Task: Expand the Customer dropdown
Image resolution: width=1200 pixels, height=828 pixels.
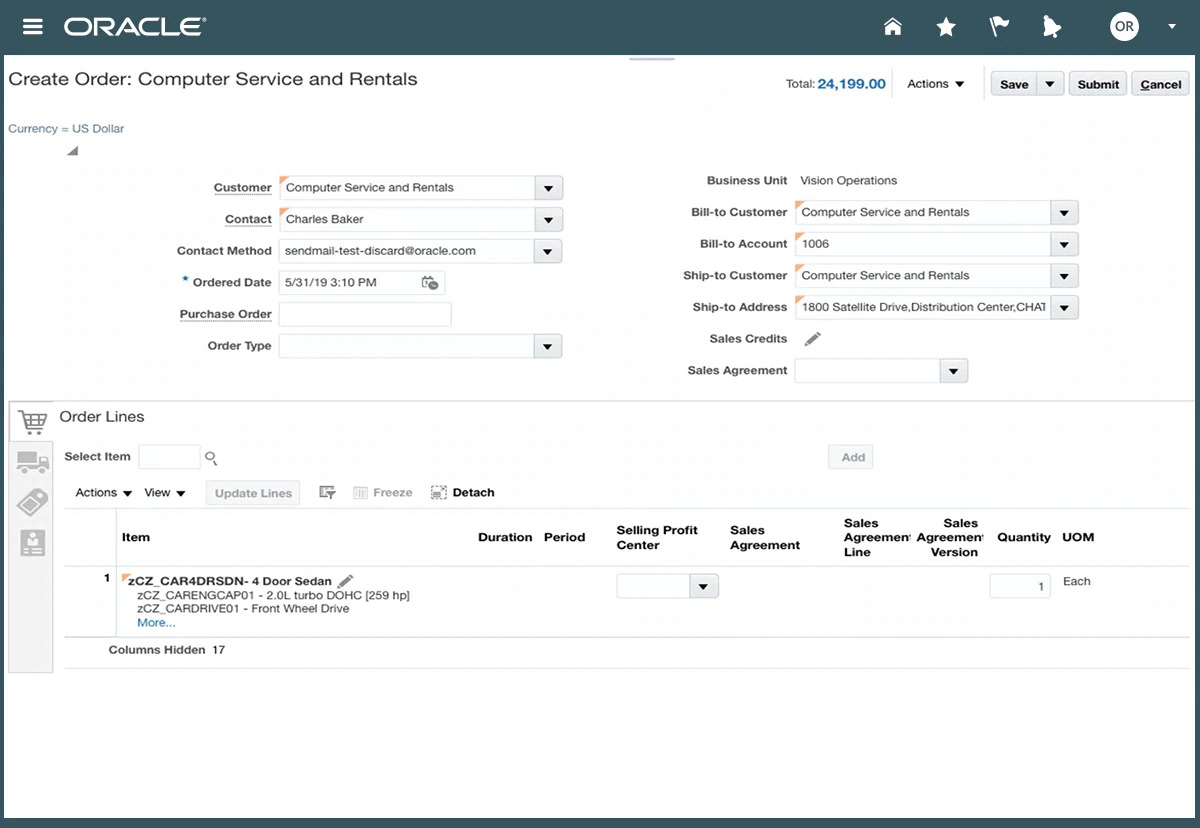Action: click(x=548, y=188)
